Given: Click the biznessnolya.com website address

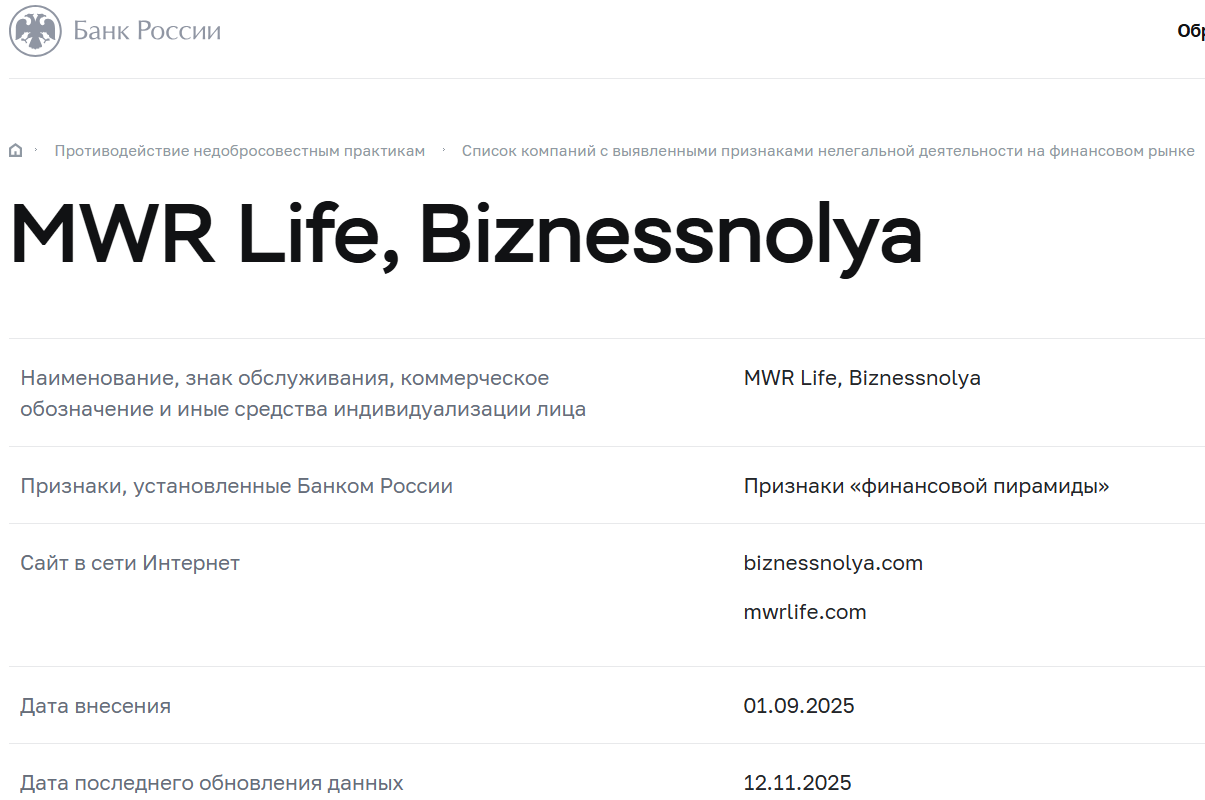Looking at the screenshot, I should click(x=833, y=563).
